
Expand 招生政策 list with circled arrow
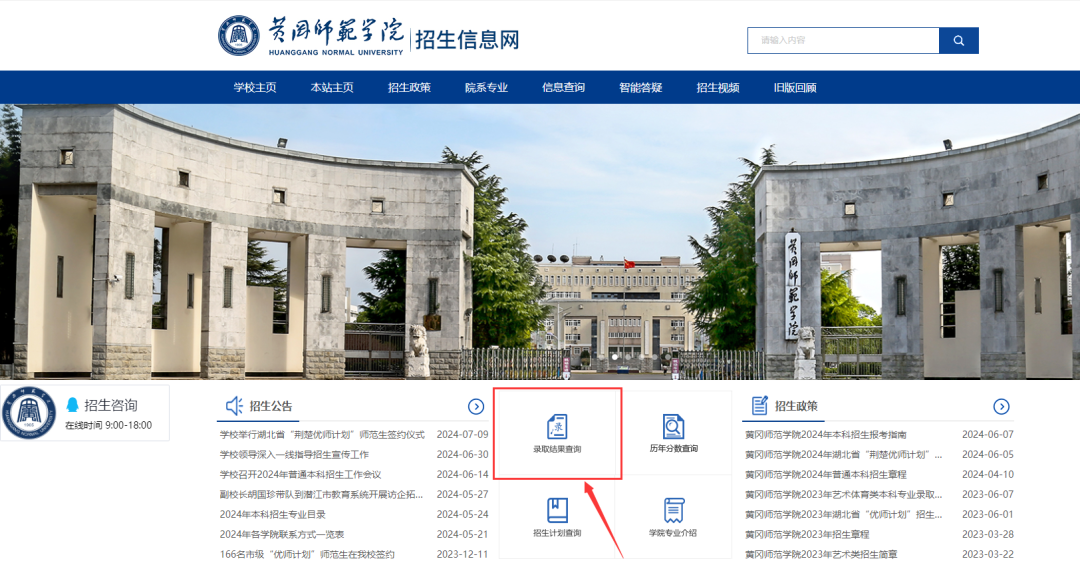click(1001, 406)
